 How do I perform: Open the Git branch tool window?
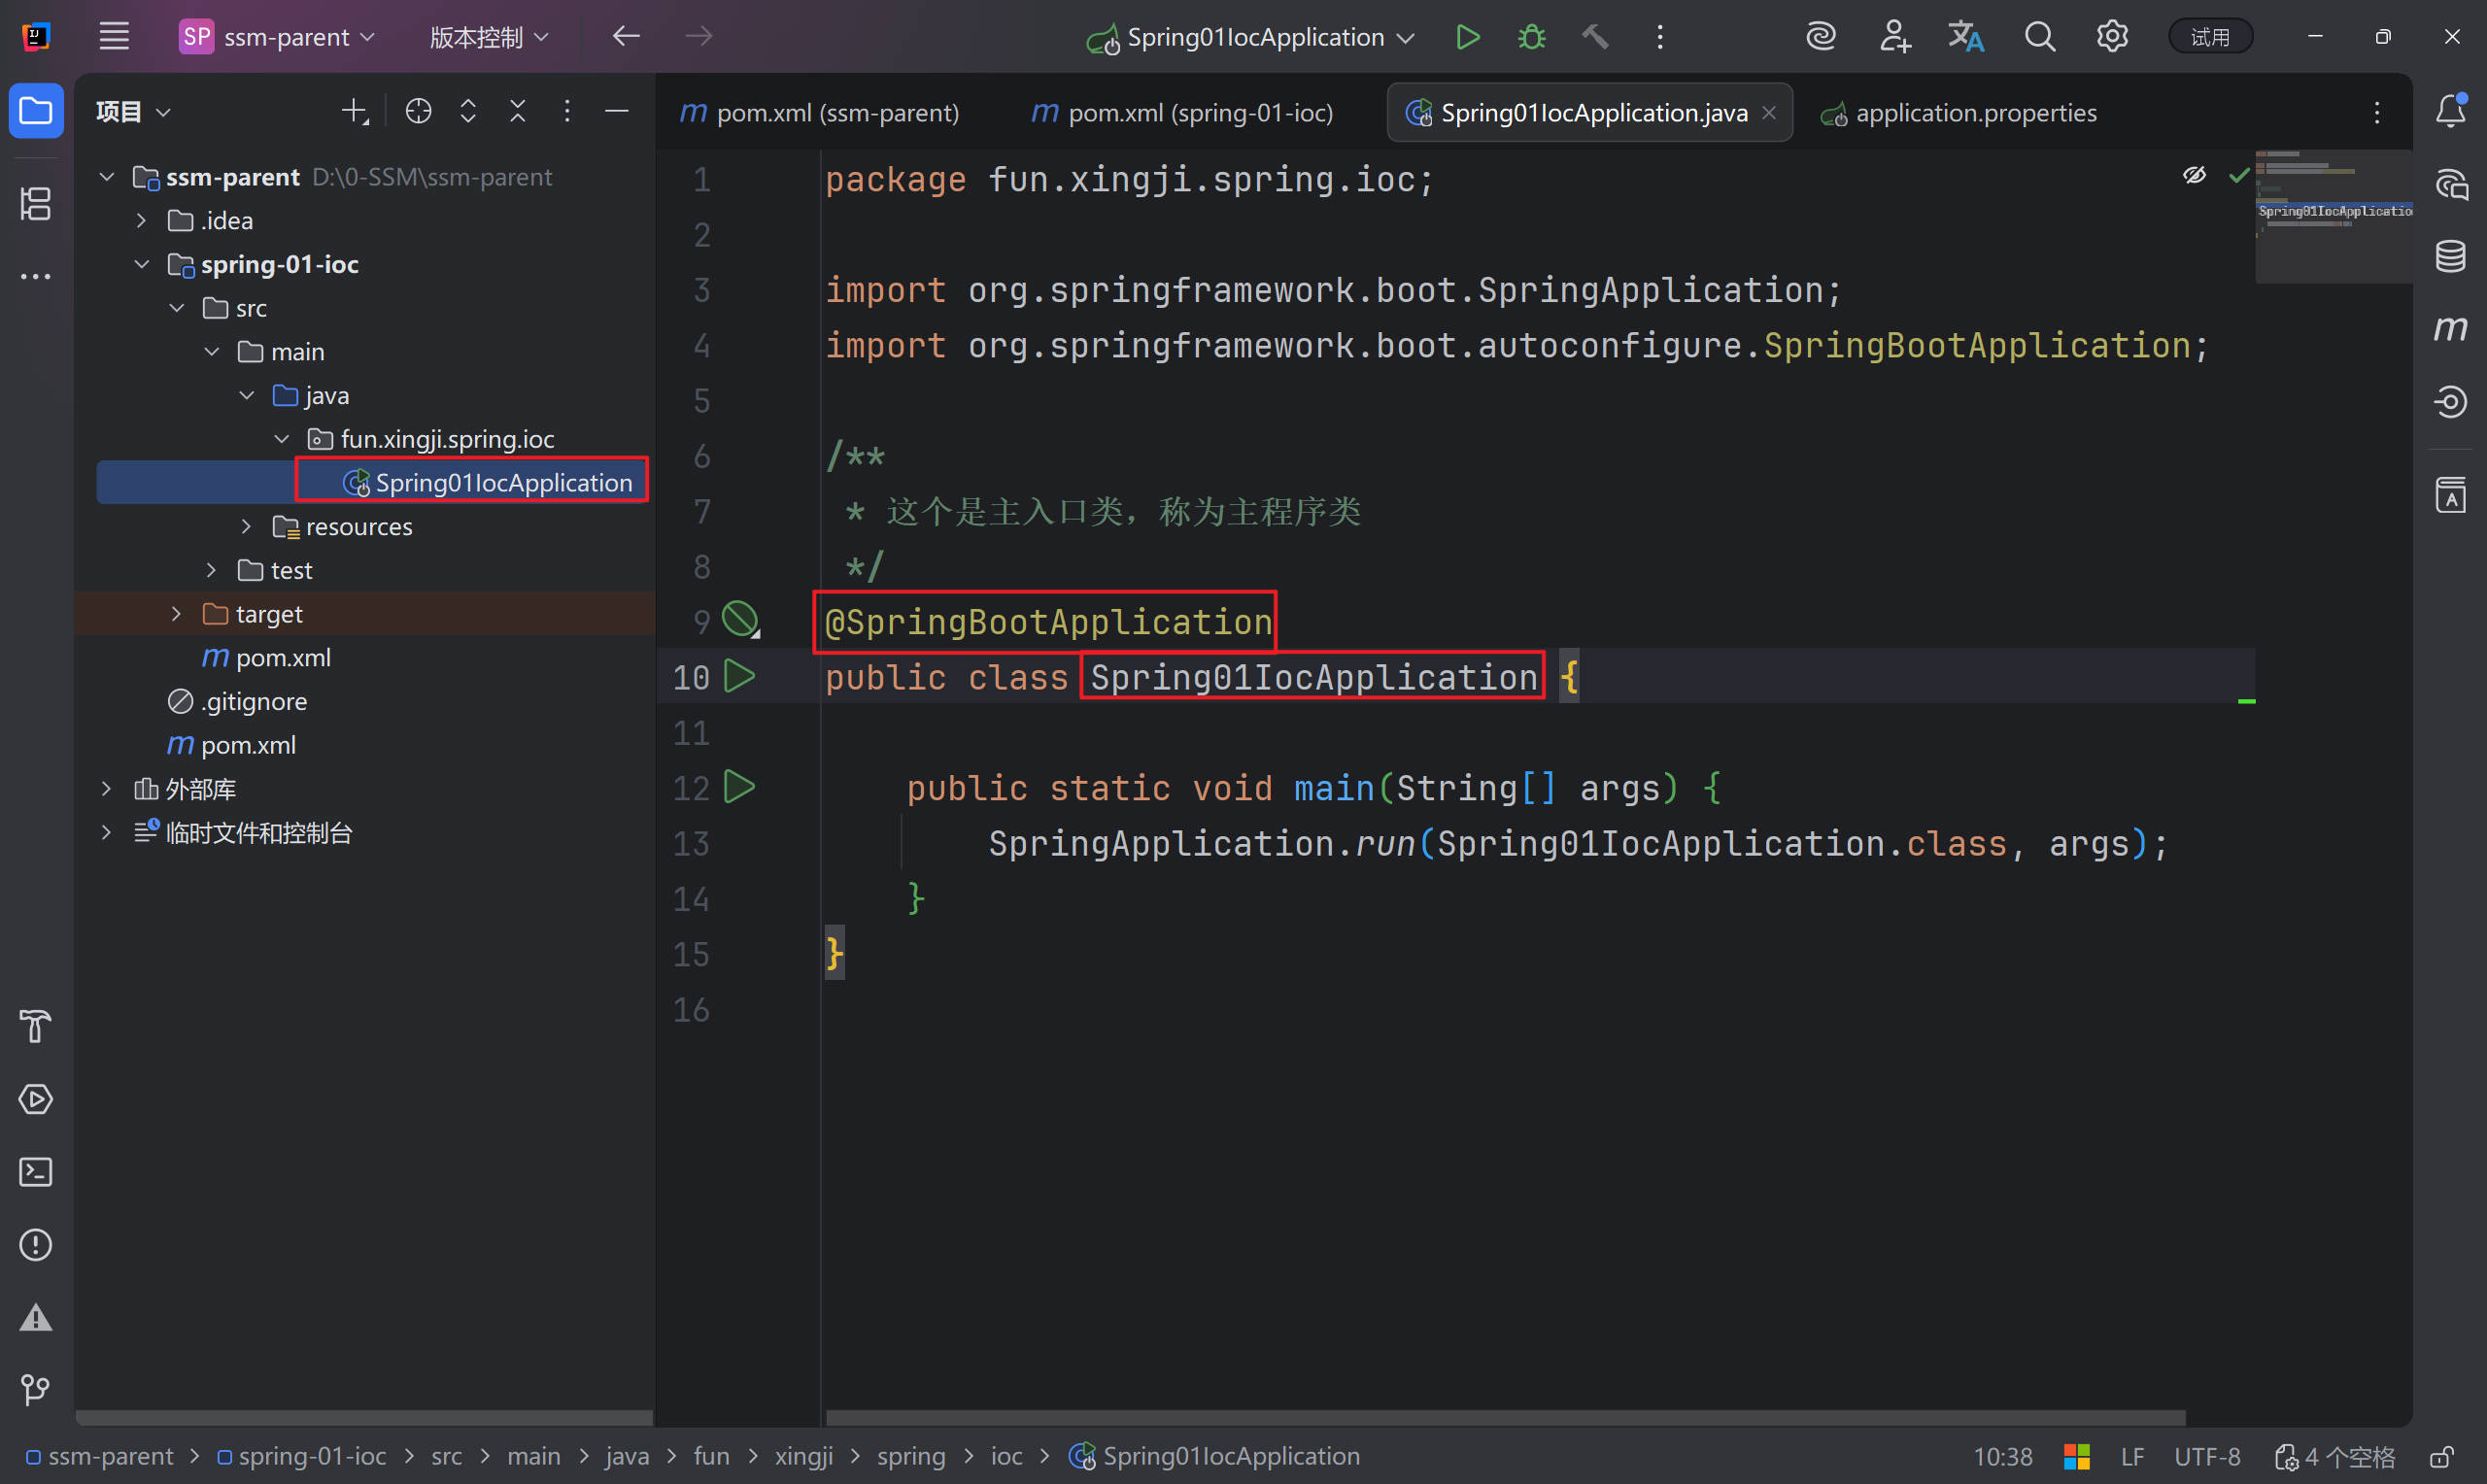pyautogui.click(x=36, y=1390)
